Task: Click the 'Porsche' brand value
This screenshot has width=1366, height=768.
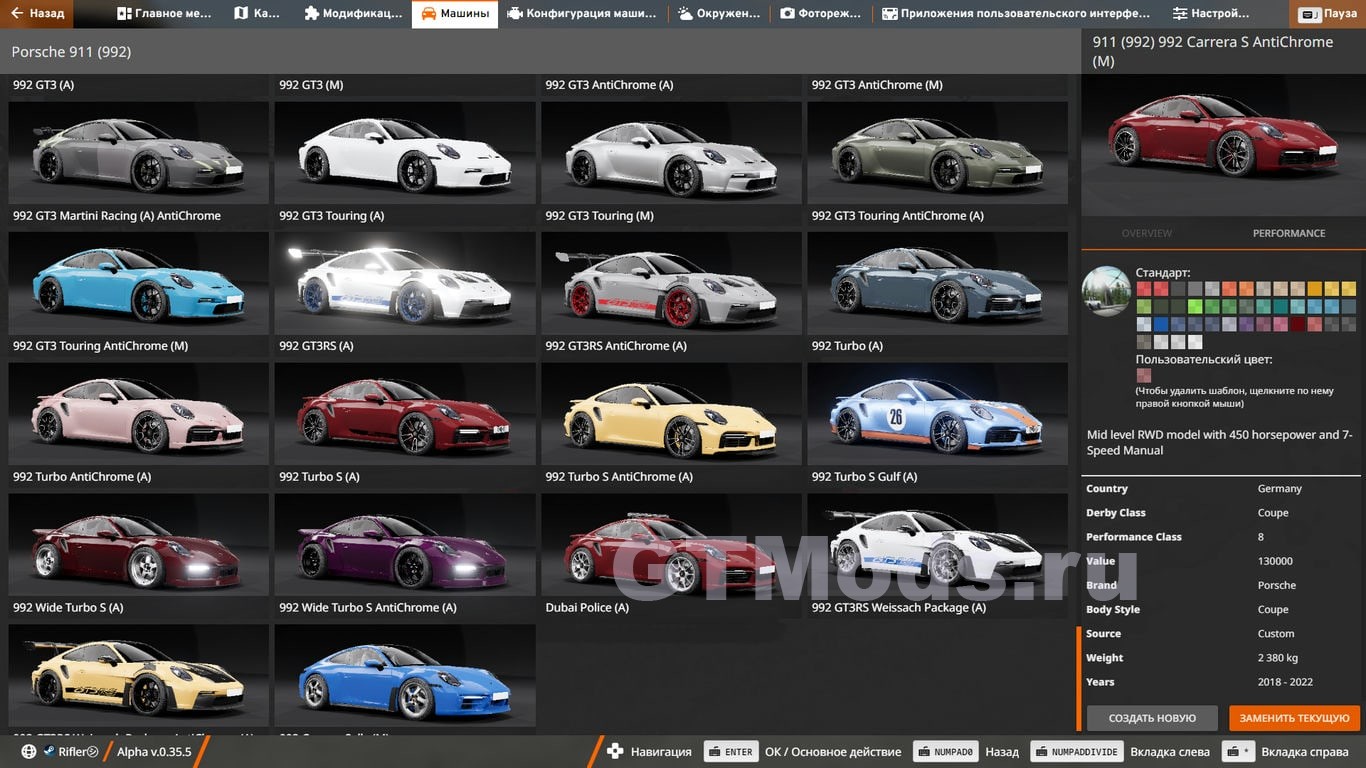Action: click(1277, 585)
